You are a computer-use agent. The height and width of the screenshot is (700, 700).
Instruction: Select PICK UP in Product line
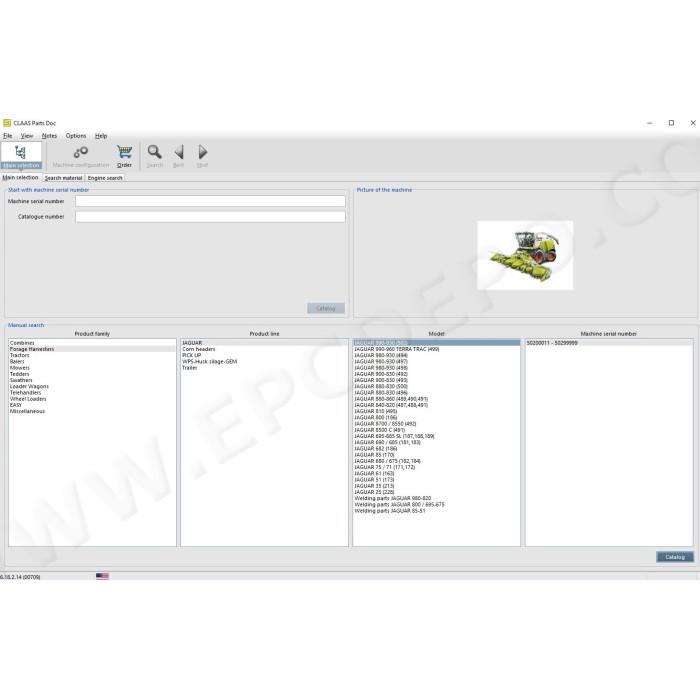(264, 355)
